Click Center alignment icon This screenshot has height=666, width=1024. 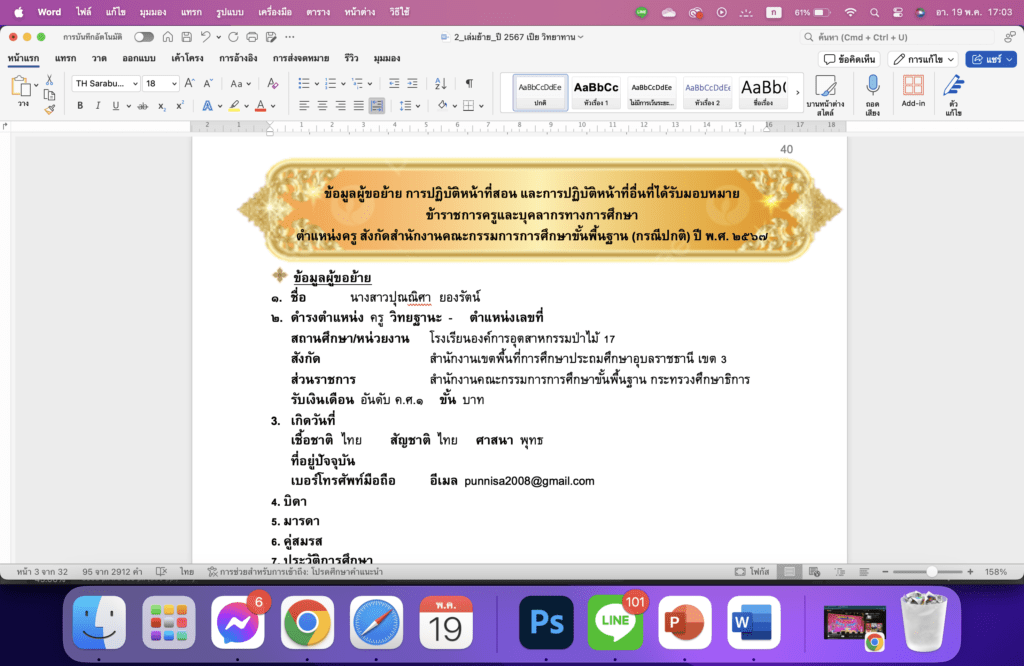[x=322, y=105]
